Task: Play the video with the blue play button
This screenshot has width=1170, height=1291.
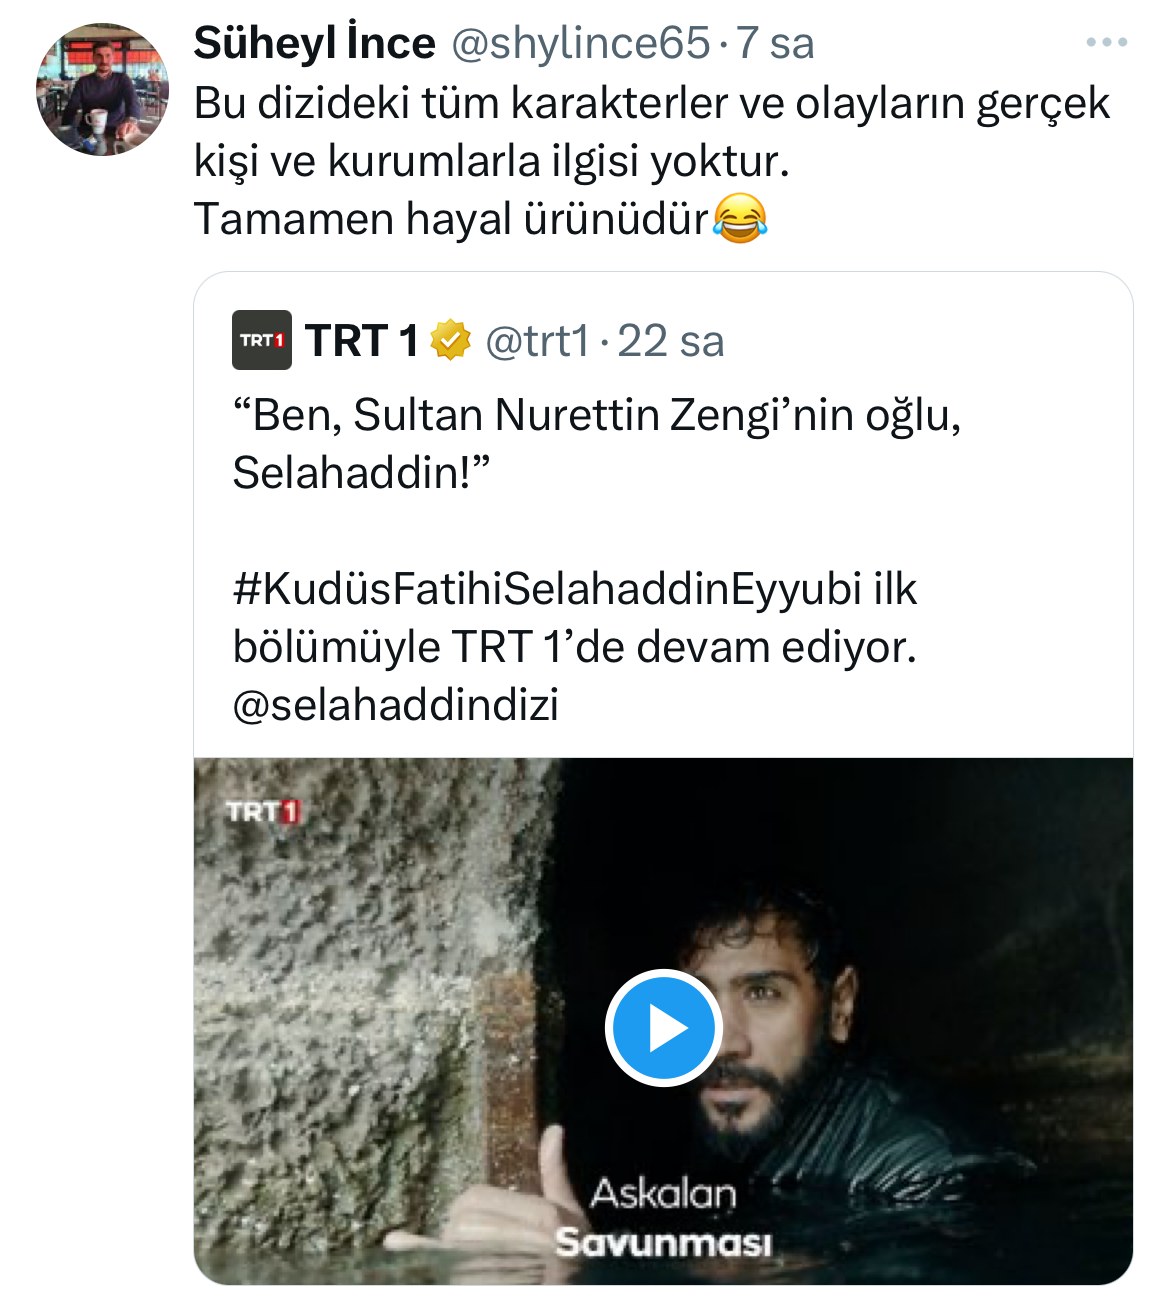Action: (x=663, y=1027)
